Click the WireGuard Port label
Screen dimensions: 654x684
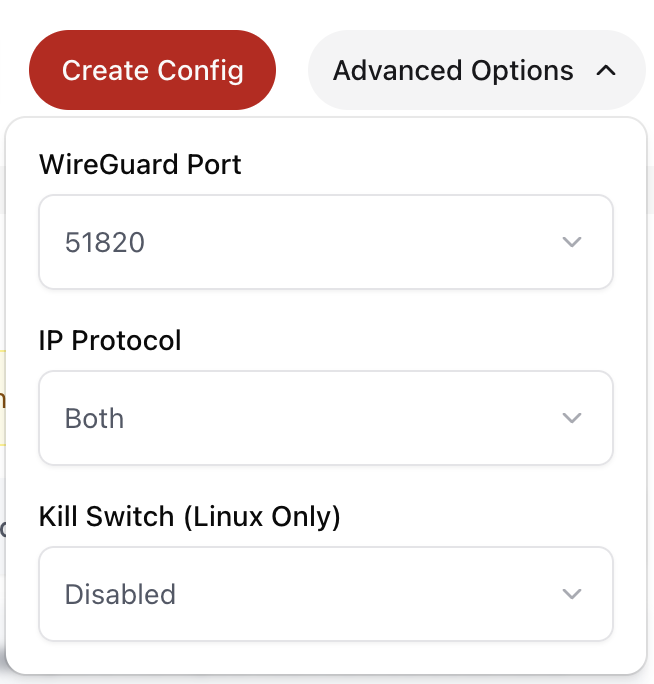point(140,164)
